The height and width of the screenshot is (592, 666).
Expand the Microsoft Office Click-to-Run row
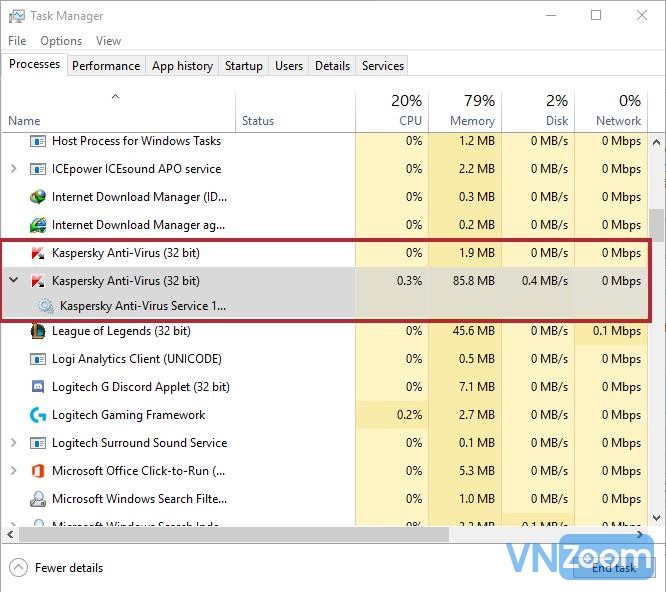13,471
